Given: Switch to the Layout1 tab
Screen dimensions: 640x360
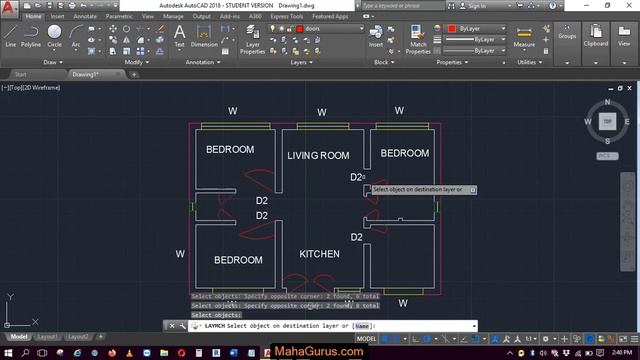Looking at the screenshot, I should pos(47,337).
